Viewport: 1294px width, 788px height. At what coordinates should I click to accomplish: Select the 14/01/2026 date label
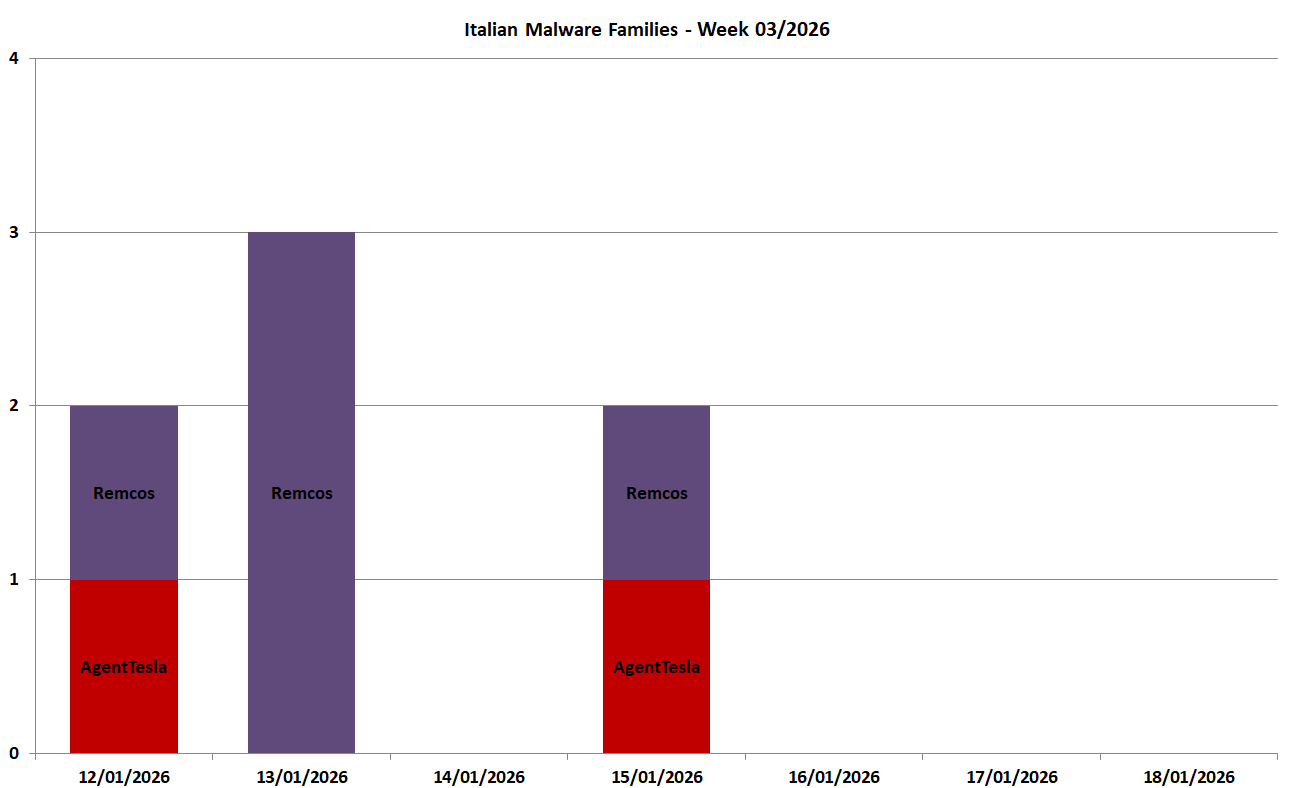tap(479, 777)
